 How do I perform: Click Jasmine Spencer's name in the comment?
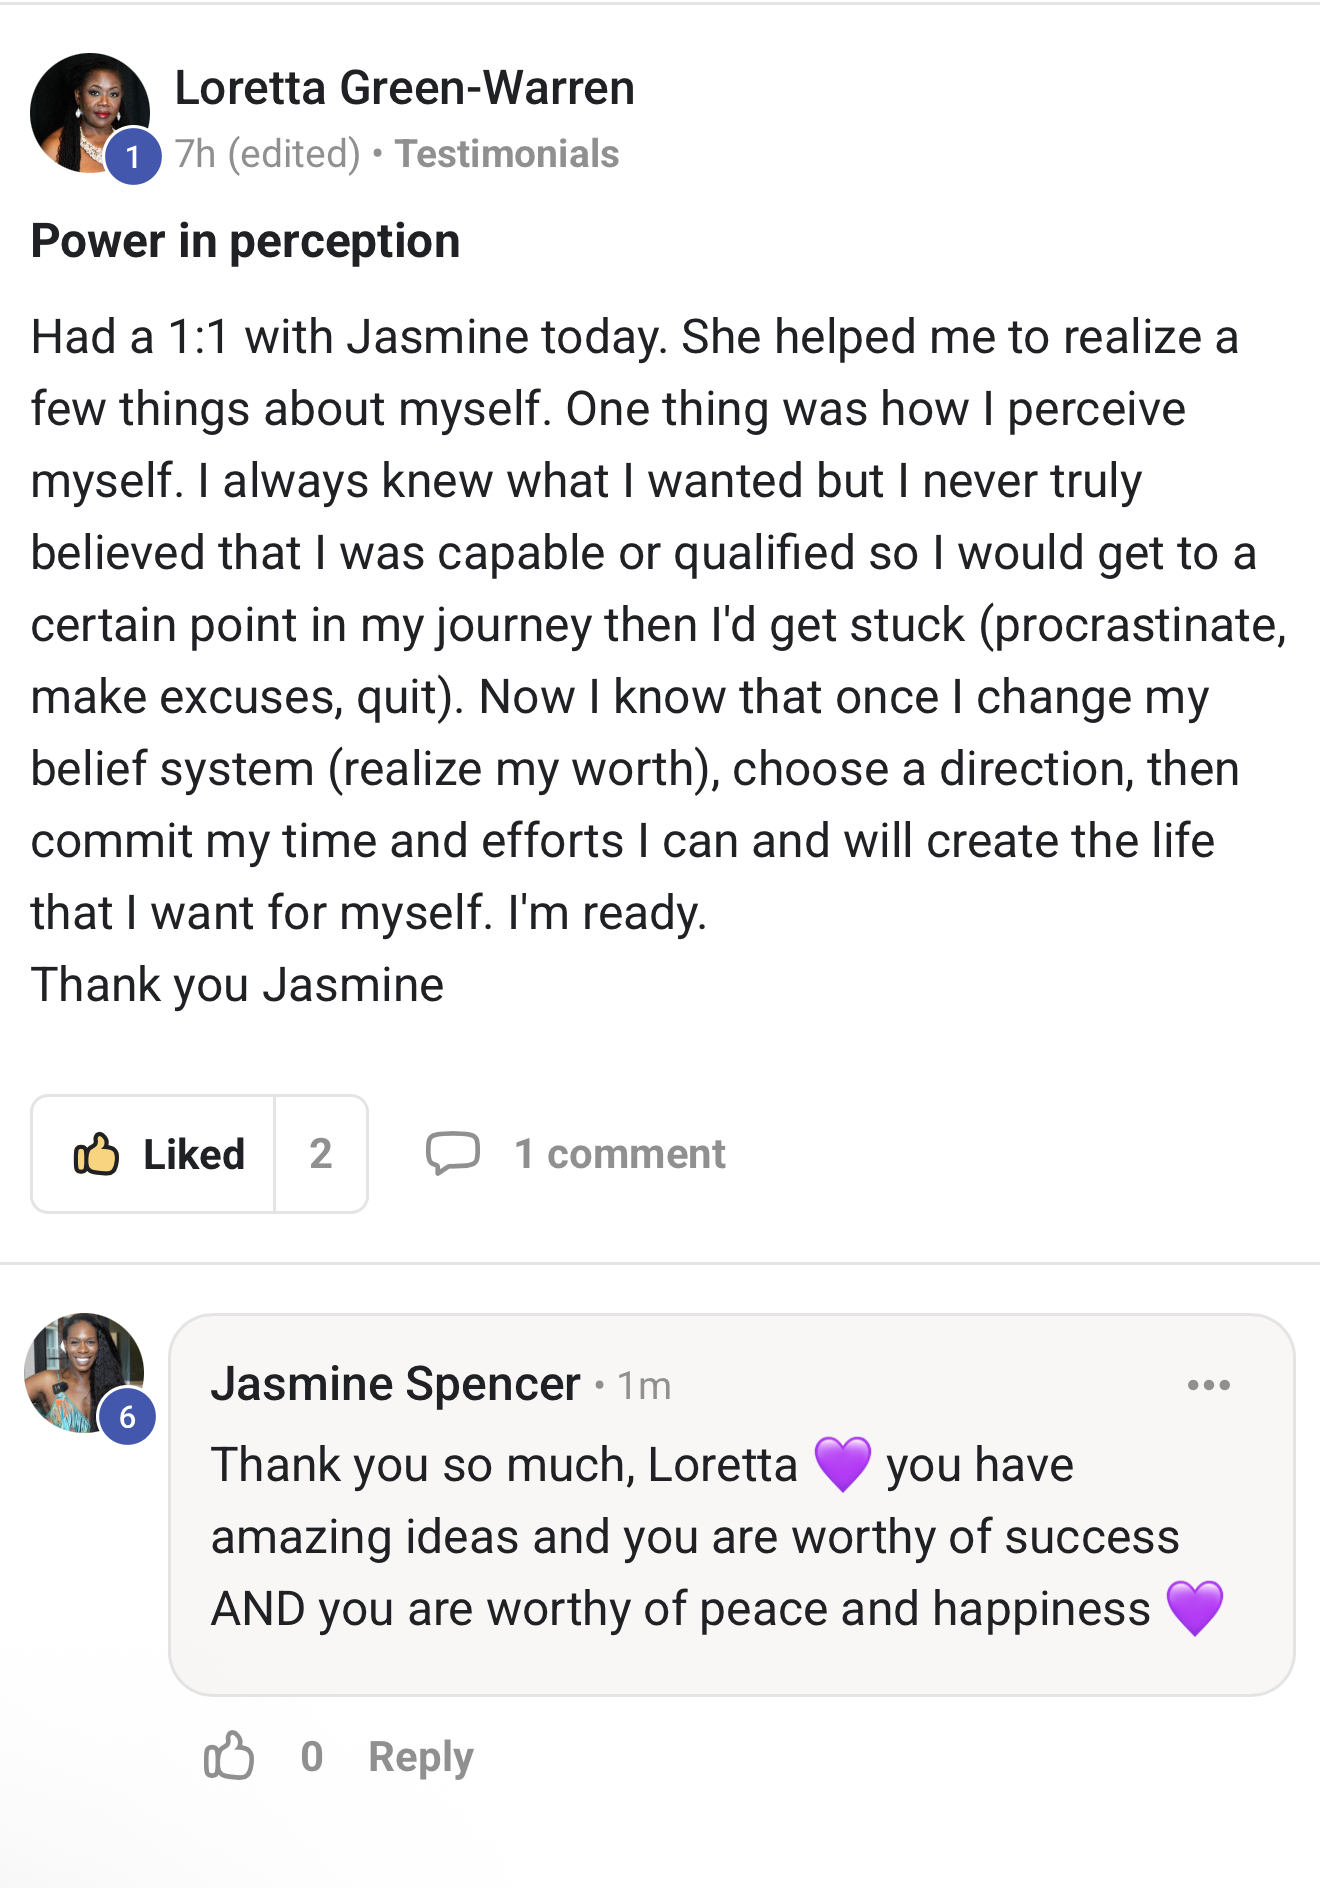395,1384
